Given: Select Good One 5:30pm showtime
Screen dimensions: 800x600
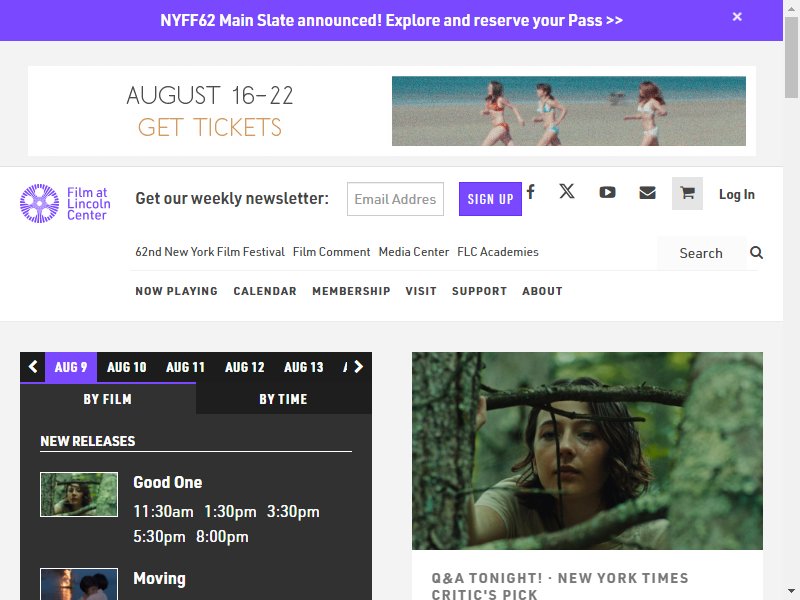Looking at the screenshot, I should pos(159,537).
